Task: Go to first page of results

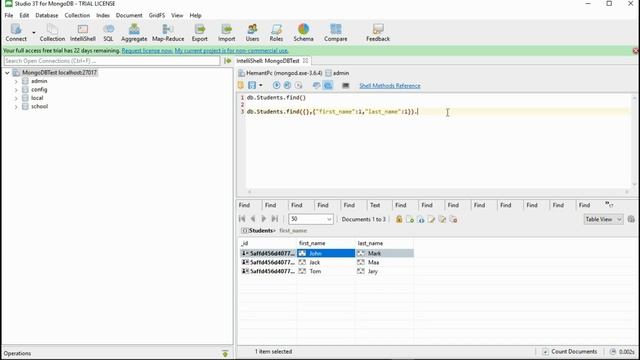Action: 242,219
